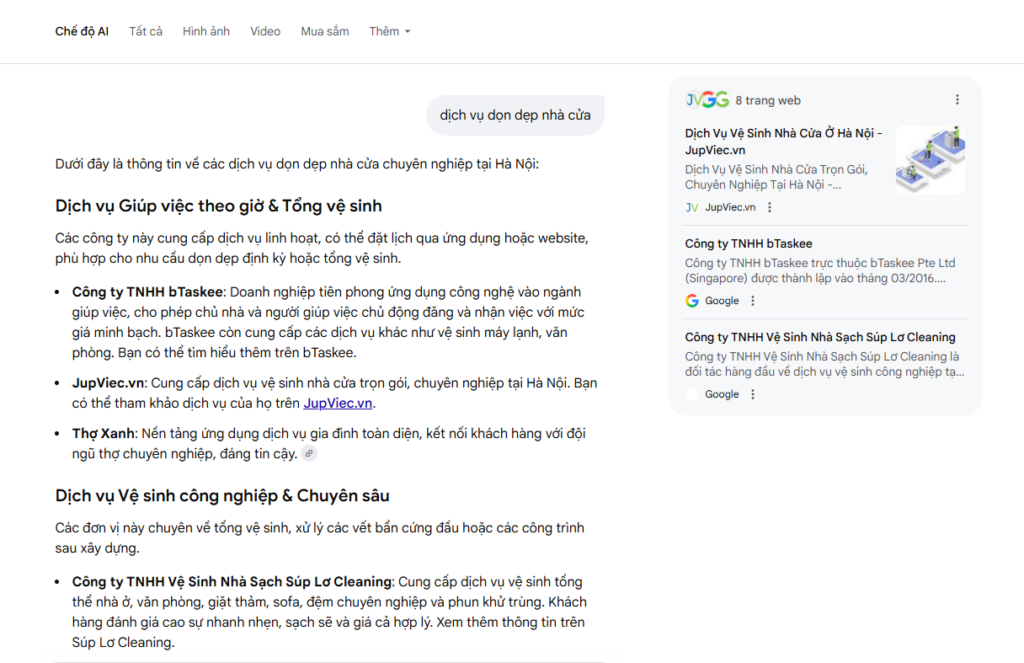Switch to Tất cả tab

(x=146, y=31)
